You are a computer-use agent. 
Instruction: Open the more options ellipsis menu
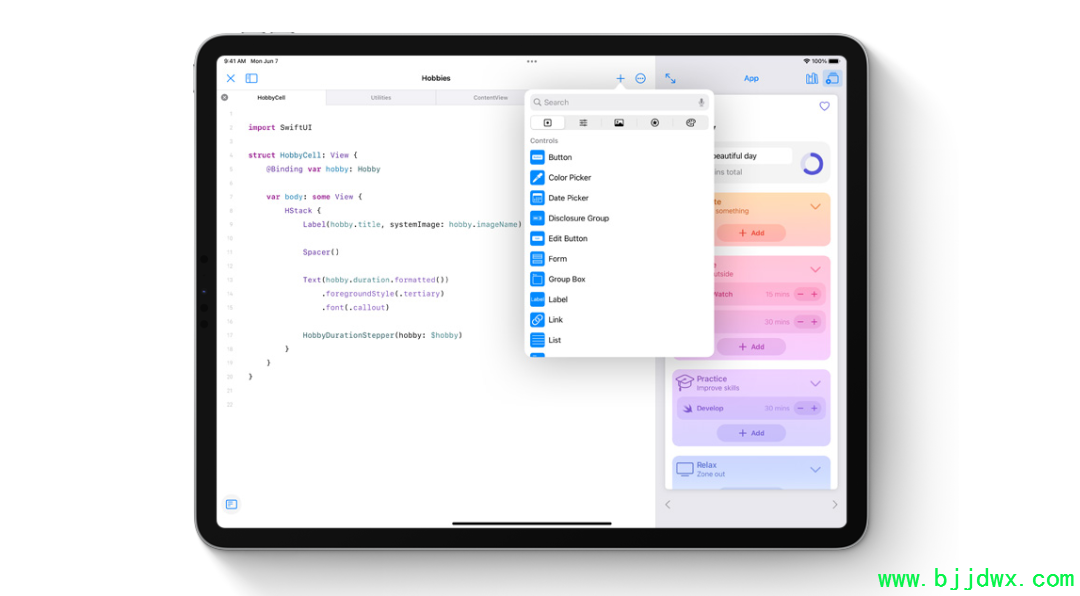pos(641,79)
